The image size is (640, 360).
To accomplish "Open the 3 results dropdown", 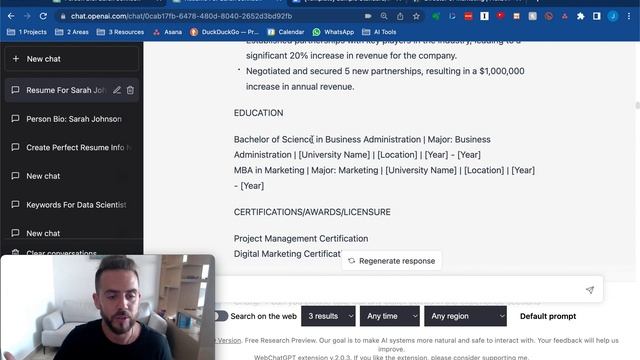I will tap(328, 316).
